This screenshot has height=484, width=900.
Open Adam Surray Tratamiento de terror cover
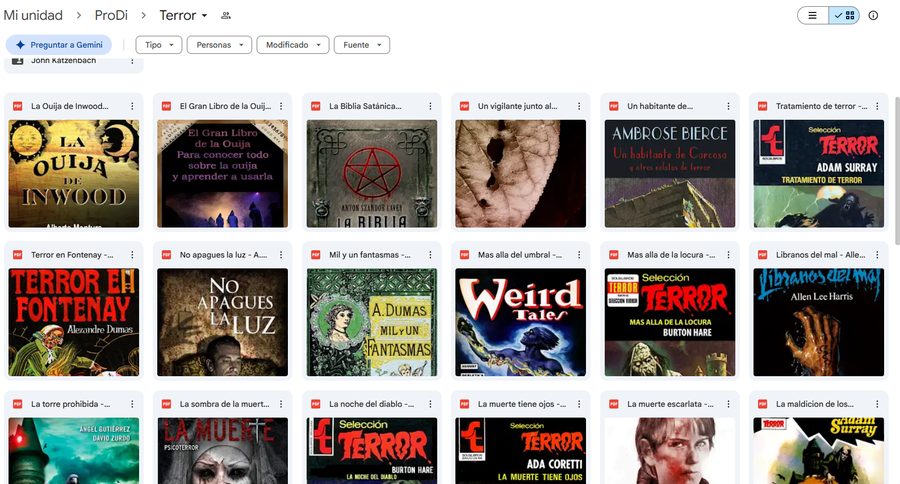818,173
